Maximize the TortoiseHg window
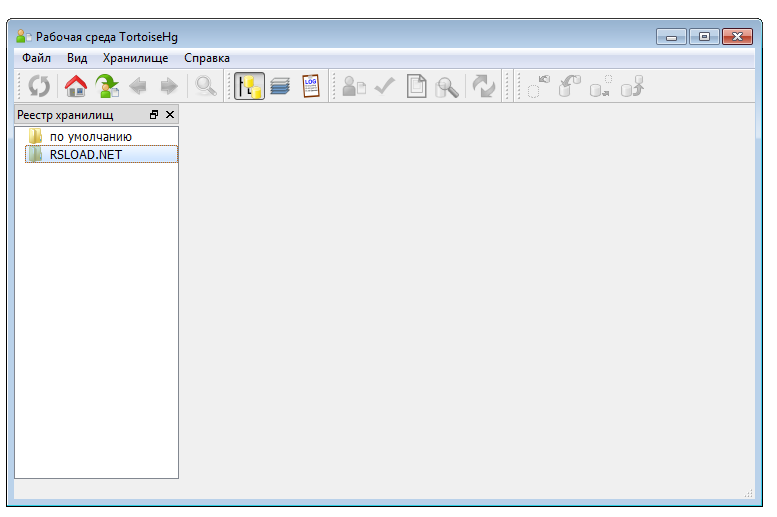This screenshot has height=517, width=777. coord(704,37)
